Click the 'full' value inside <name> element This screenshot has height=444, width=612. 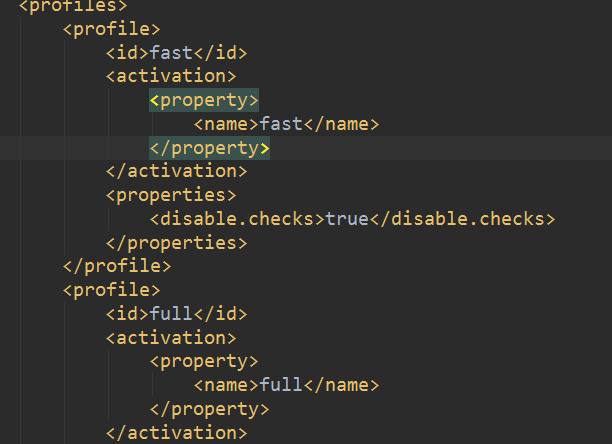281,385
